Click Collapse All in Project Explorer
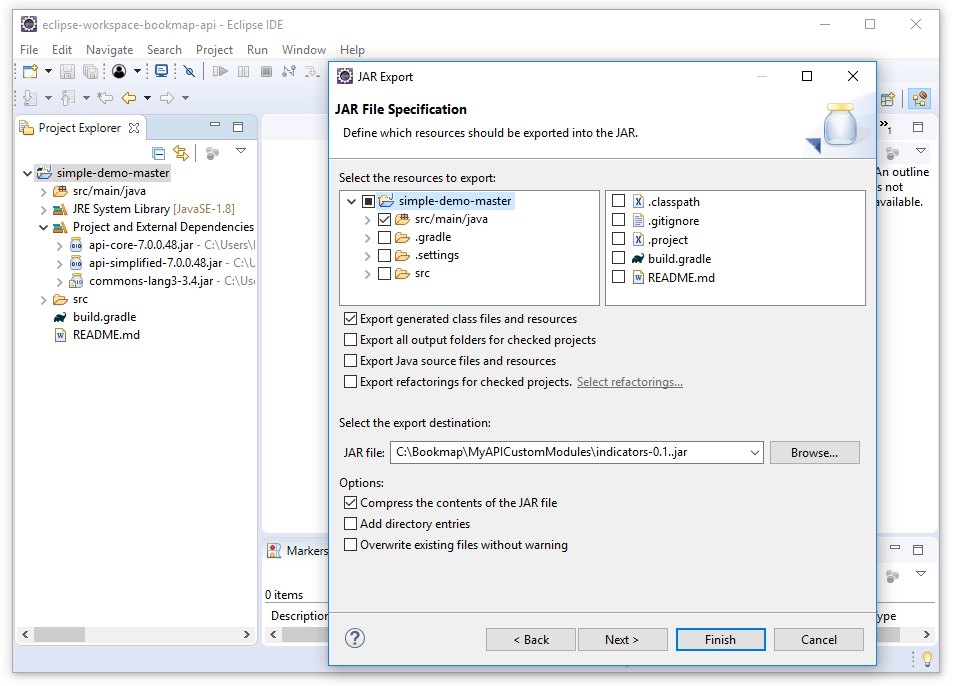 pyautogui.click(x=158, y=153)
